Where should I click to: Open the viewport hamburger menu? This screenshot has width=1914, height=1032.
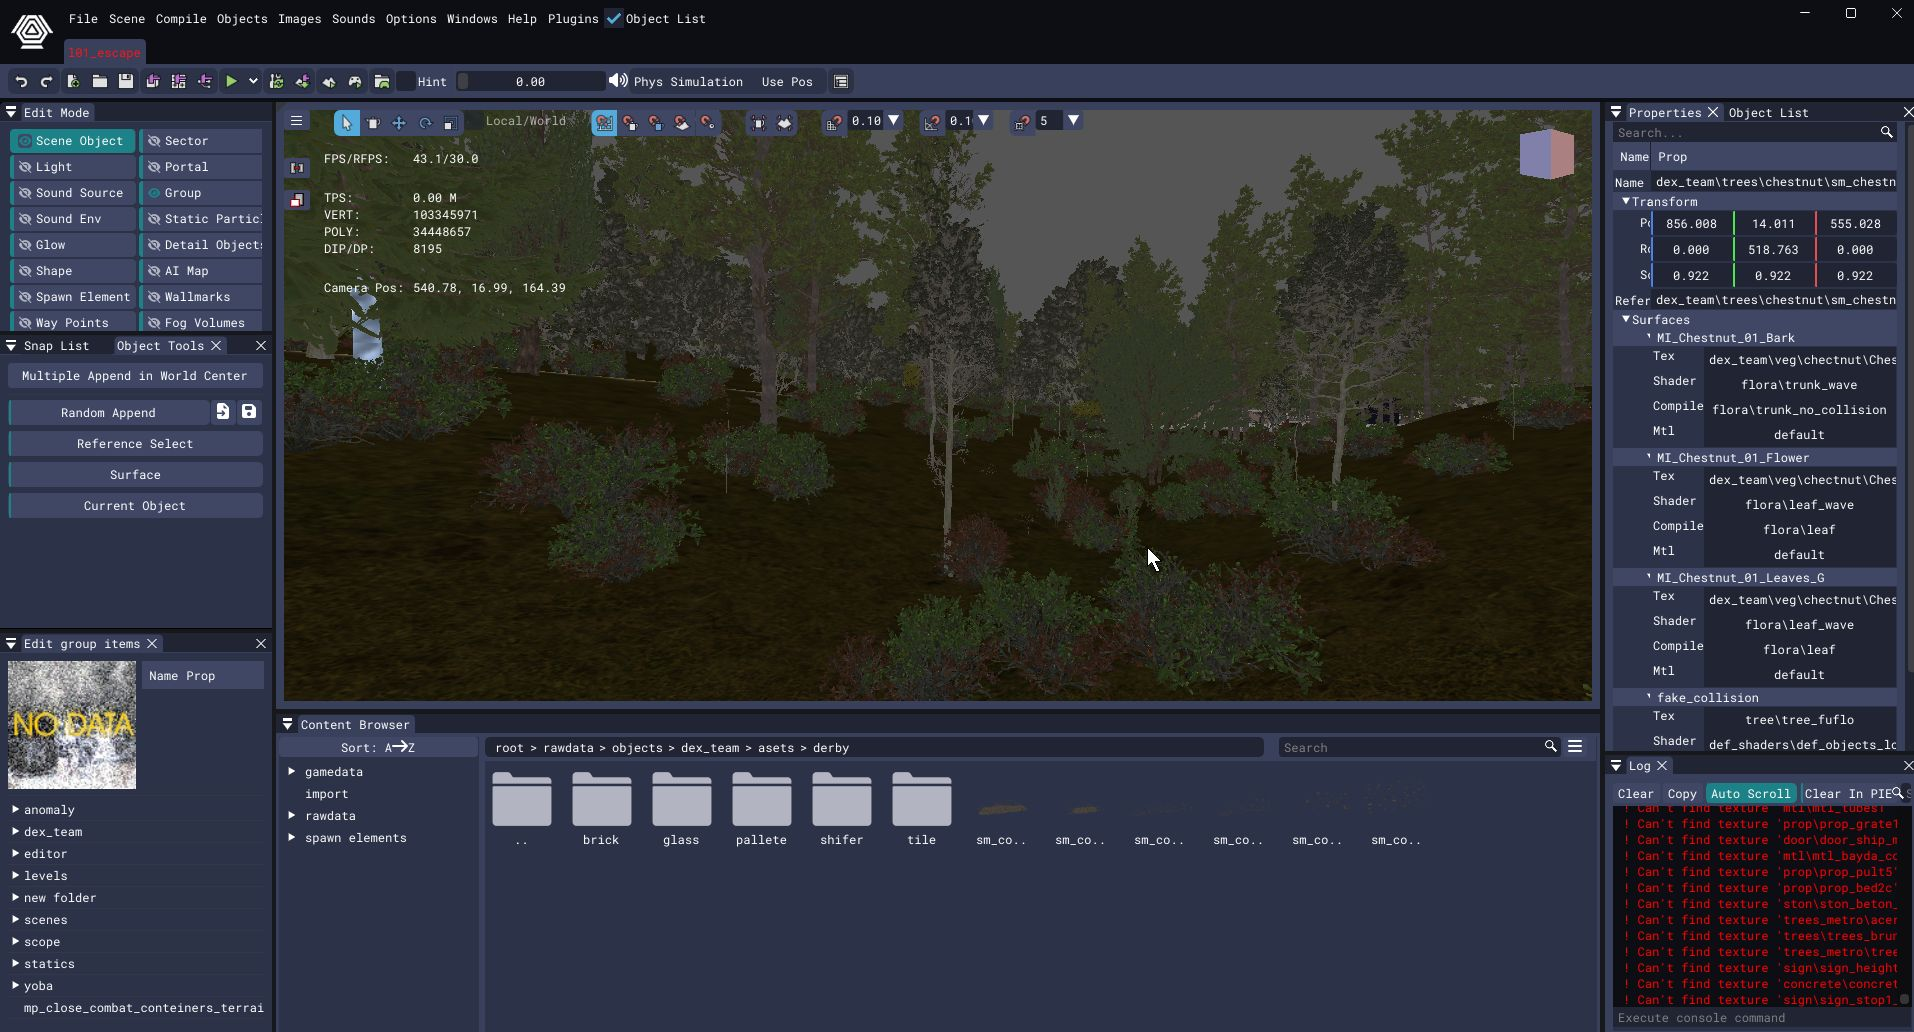tap(296, 121)
